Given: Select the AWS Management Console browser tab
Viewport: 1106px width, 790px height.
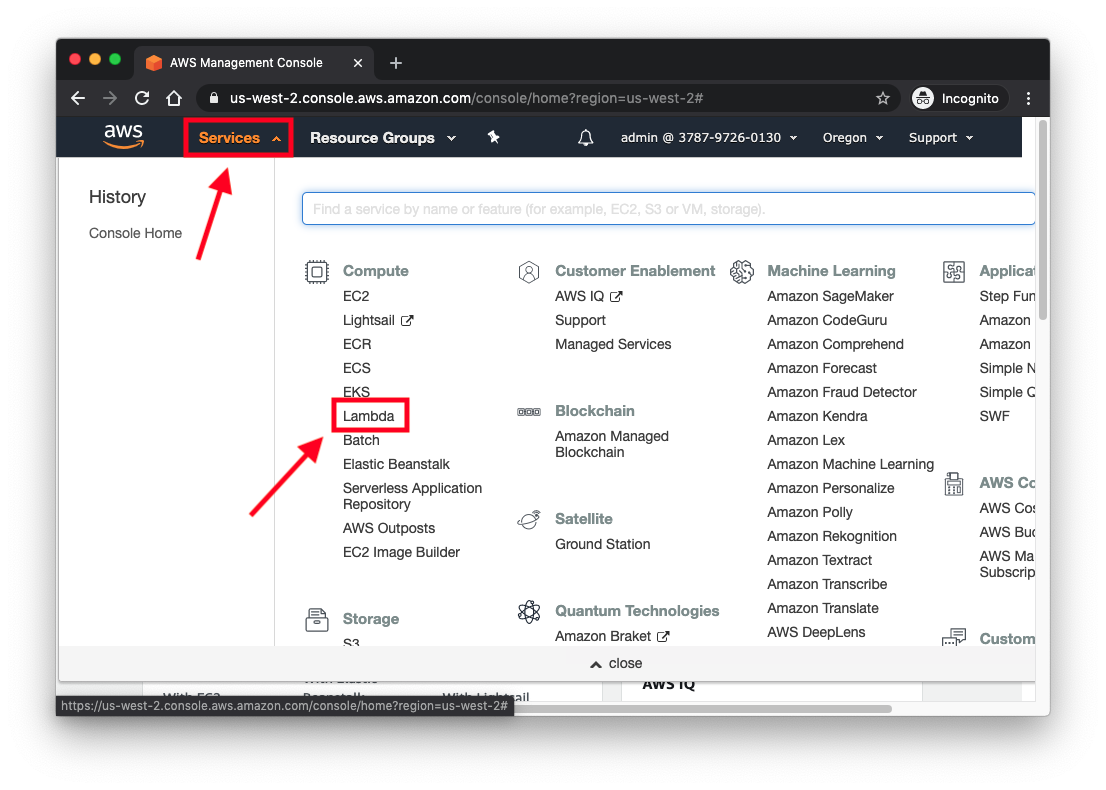Looking at the screenshot, I should (x=254, y=63).
